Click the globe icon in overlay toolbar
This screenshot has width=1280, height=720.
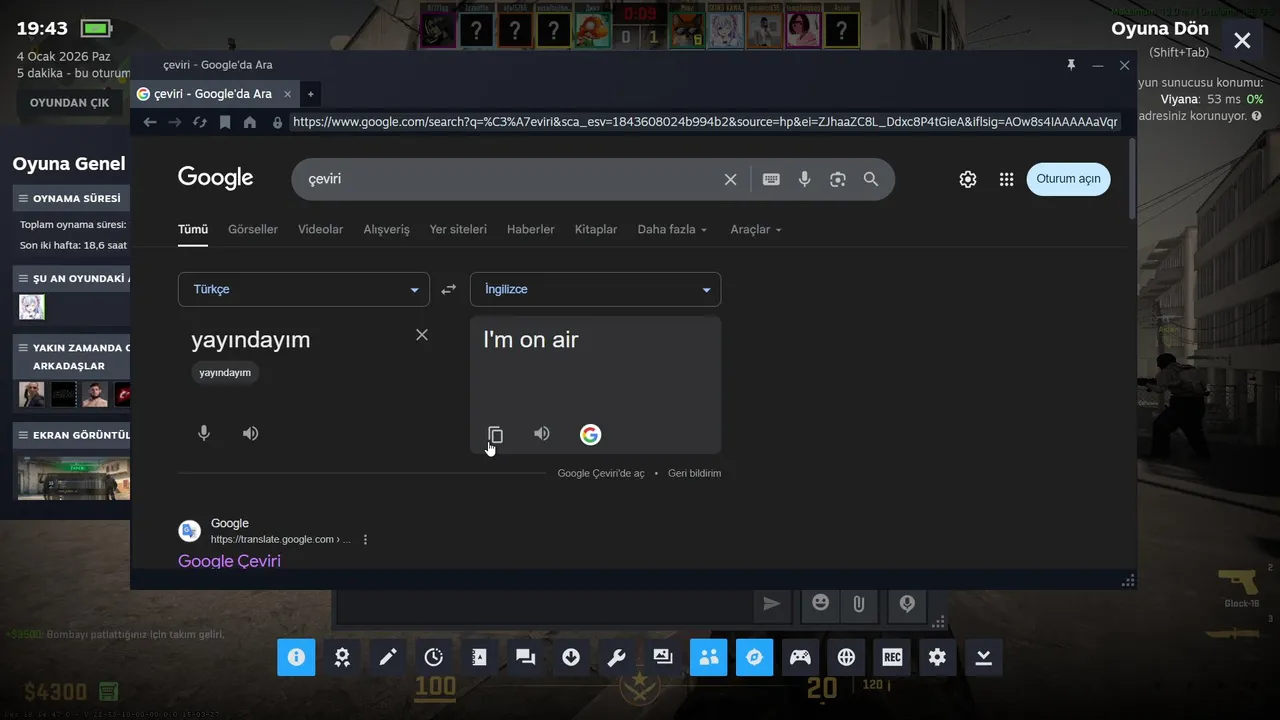click(847, 657)
